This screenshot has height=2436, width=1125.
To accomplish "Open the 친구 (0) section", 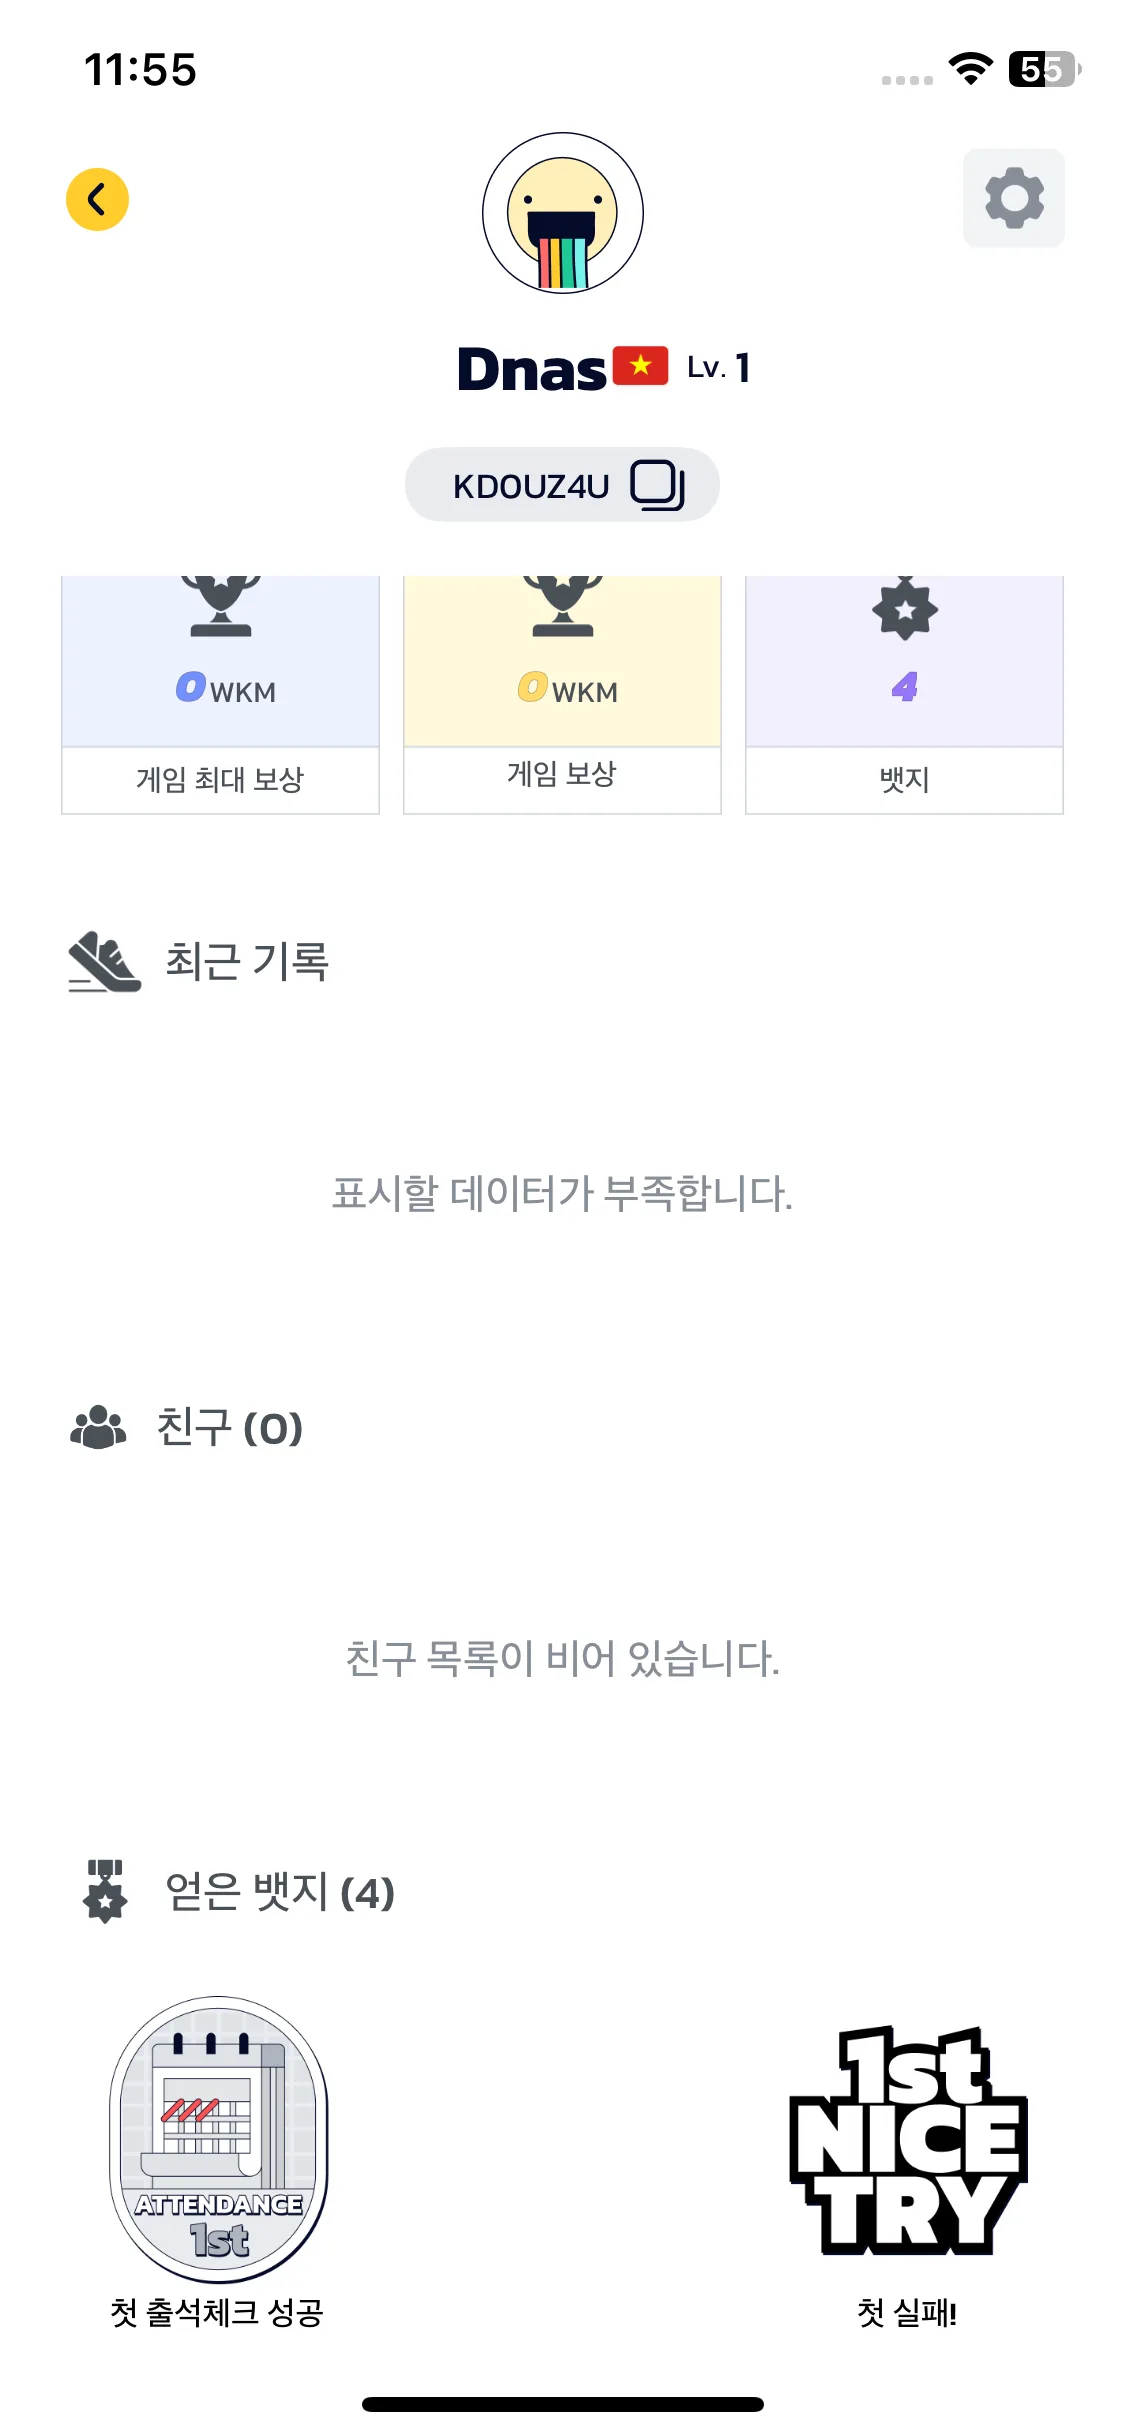I will (x=229, y=1427).
